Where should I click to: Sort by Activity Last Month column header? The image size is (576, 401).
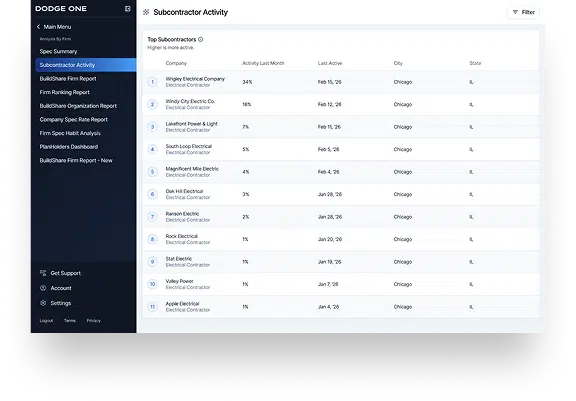[263, 63]
